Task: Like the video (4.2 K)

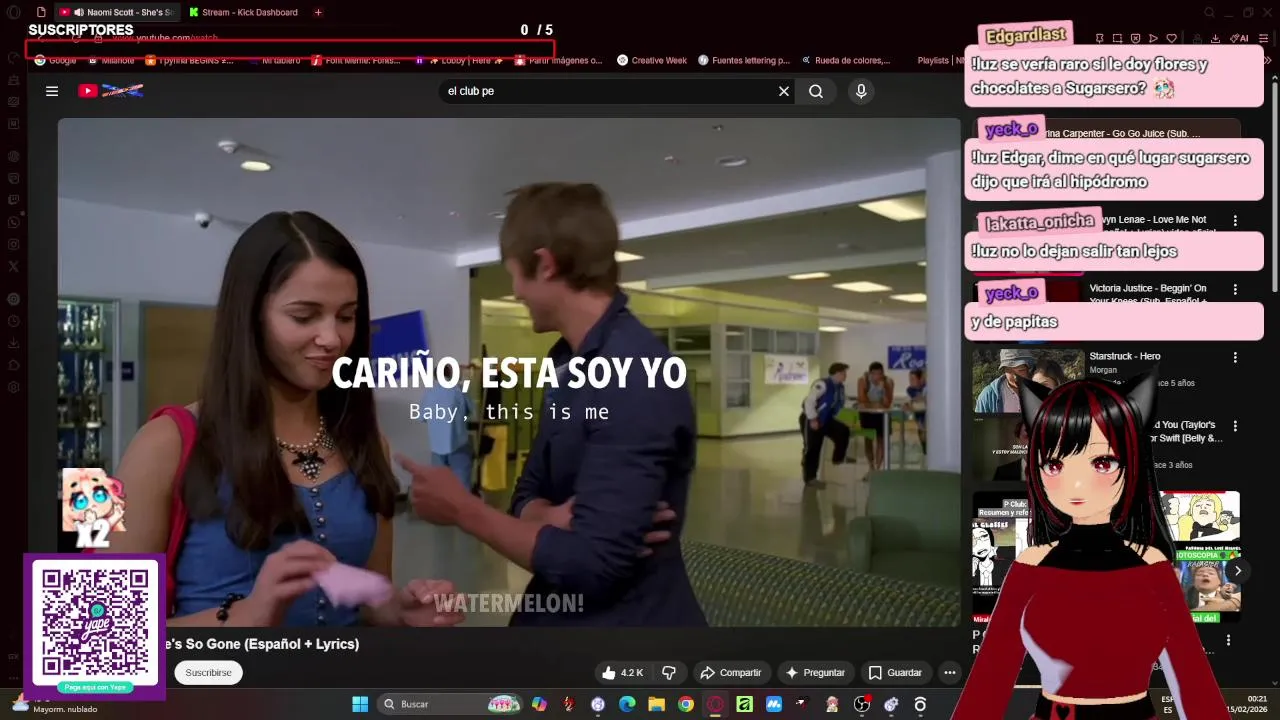Action: coord(622,673)
